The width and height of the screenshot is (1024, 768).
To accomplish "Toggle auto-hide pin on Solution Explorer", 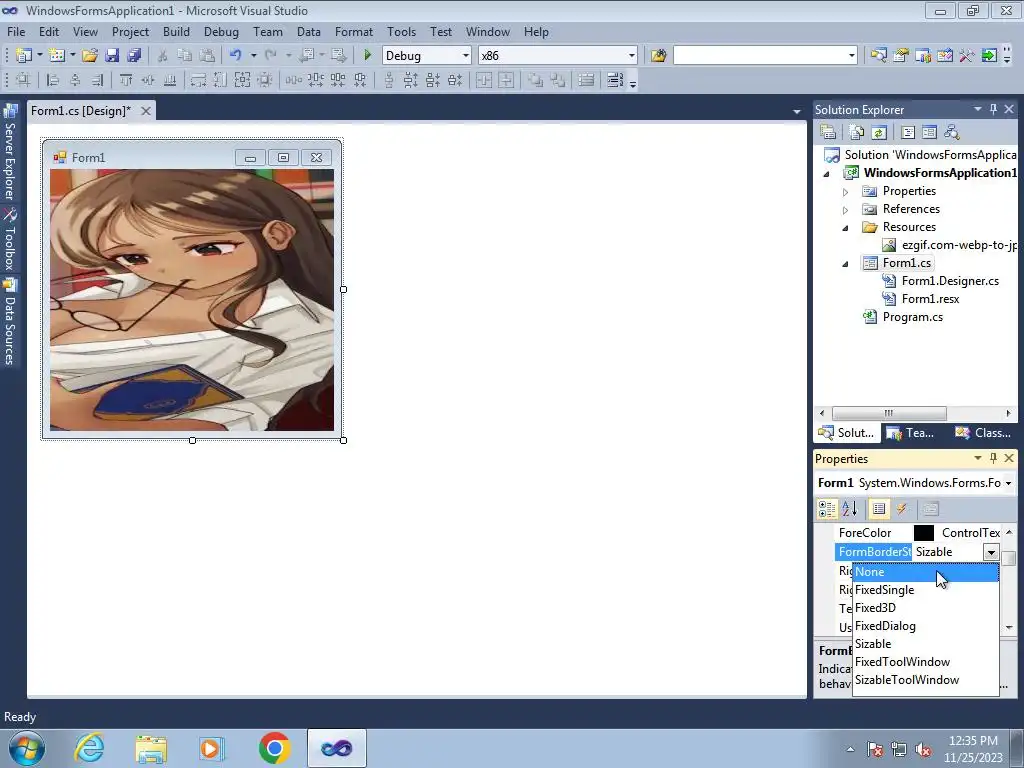I will pyautogui.click(x=993, y=109).
